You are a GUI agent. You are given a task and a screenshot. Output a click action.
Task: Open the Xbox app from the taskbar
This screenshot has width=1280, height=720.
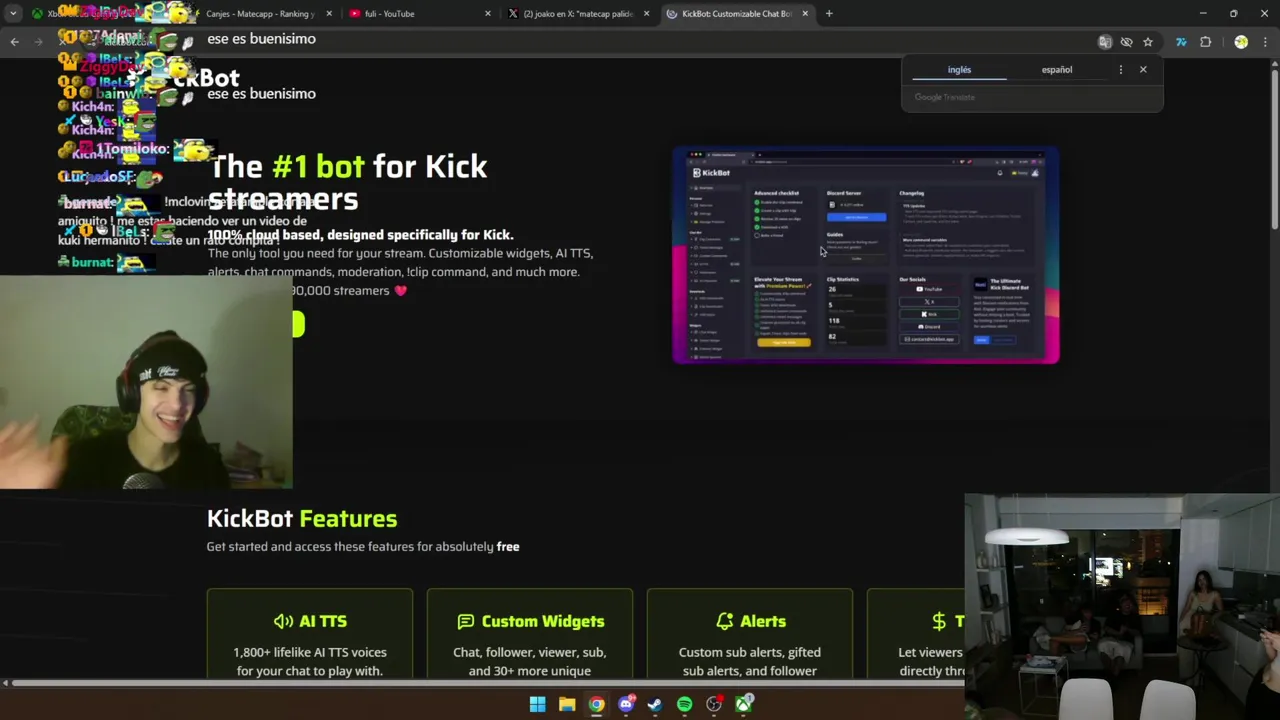pyautogui.click(x=744, y=705)
